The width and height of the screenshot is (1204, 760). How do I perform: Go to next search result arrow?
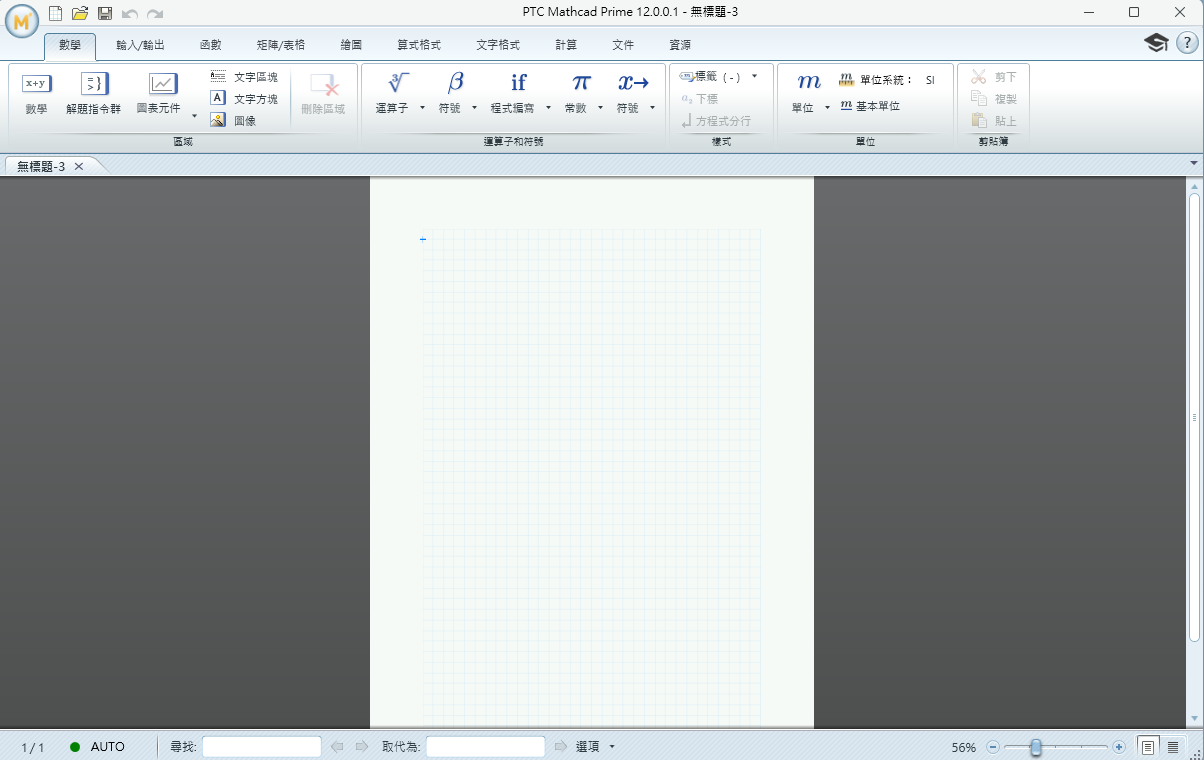(x=362, y=746)
